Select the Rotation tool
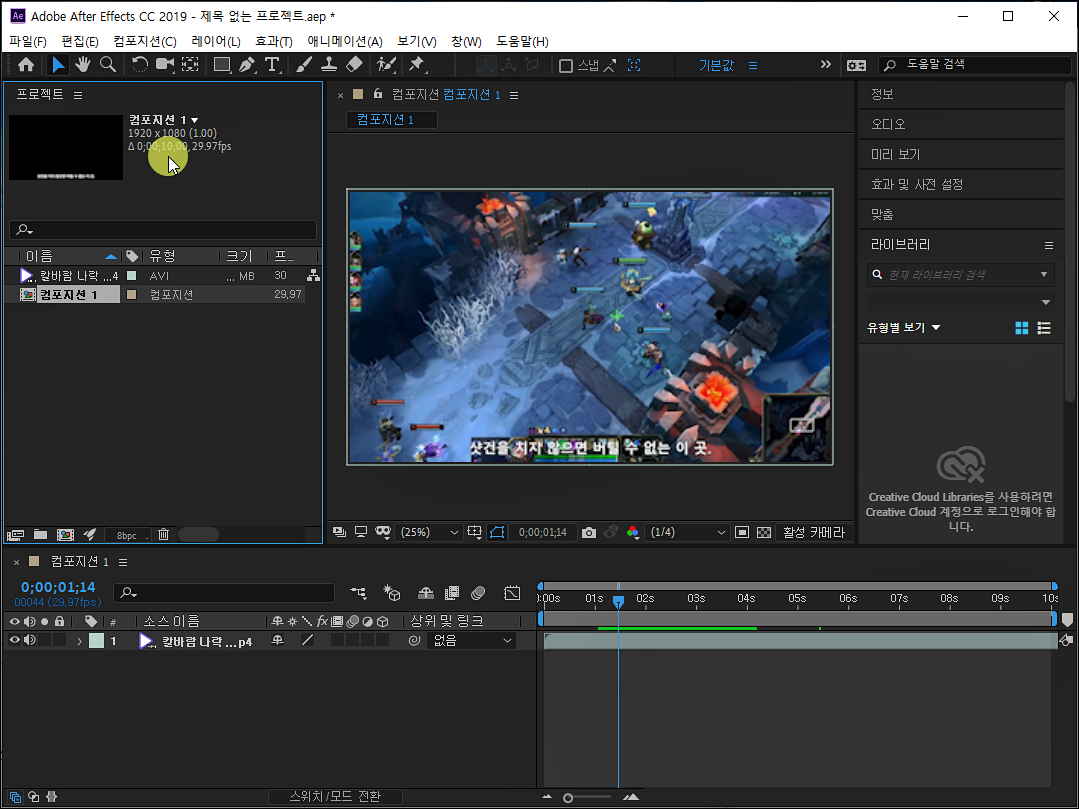The height and width of the screenshot is (809, 1079). click(140, 65)
